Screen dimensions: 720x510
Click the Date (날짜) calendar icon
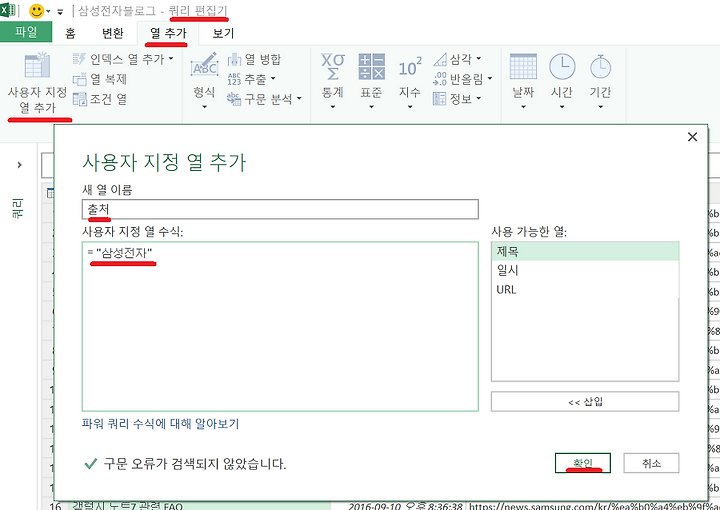(x=523, y=67)
